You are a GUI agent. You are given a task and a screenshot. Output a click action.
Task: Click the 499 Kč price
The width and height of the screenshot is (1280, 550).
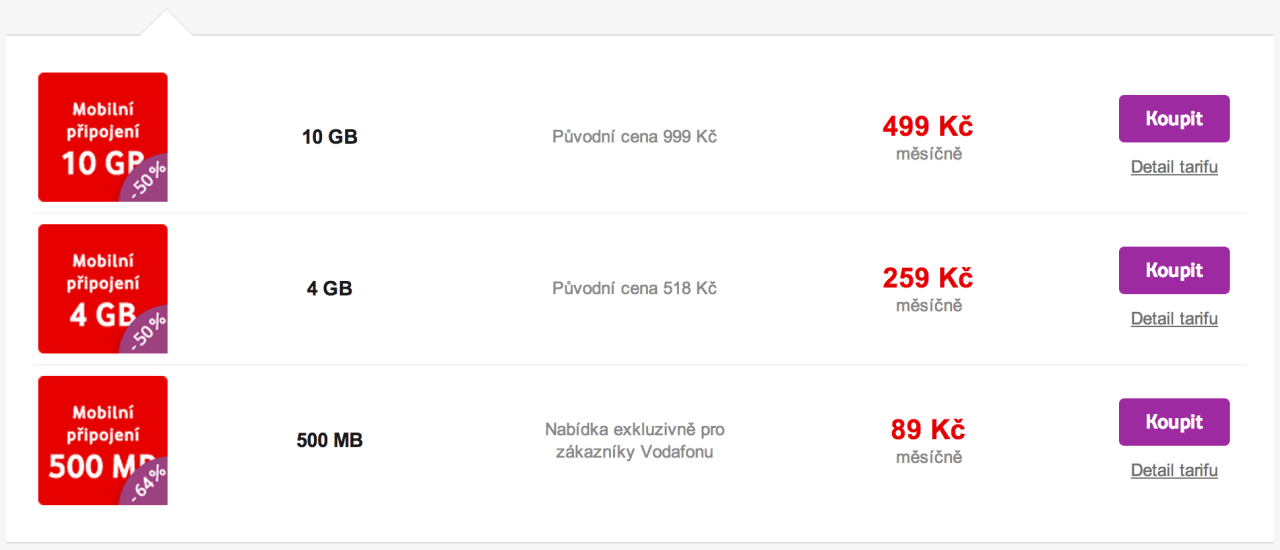(x=928, y=127)
